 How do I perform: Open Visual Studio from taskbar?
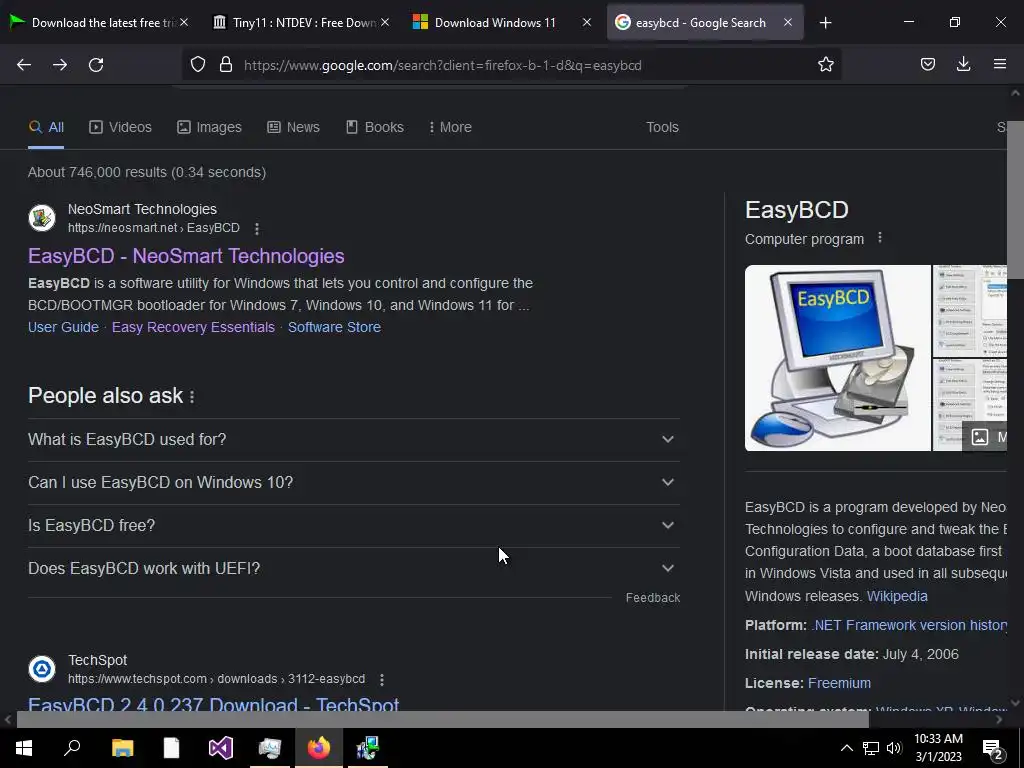[221, 748]
